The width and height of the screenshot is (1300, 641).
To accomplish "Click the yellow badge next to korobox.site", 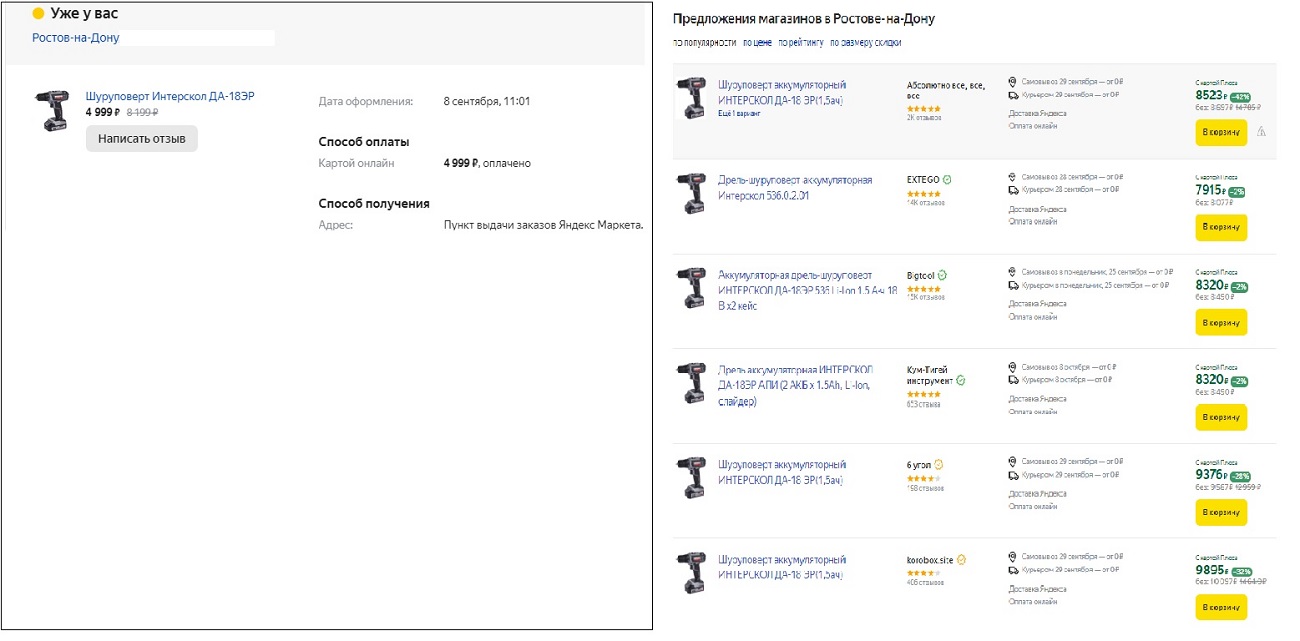I will 961,560.
